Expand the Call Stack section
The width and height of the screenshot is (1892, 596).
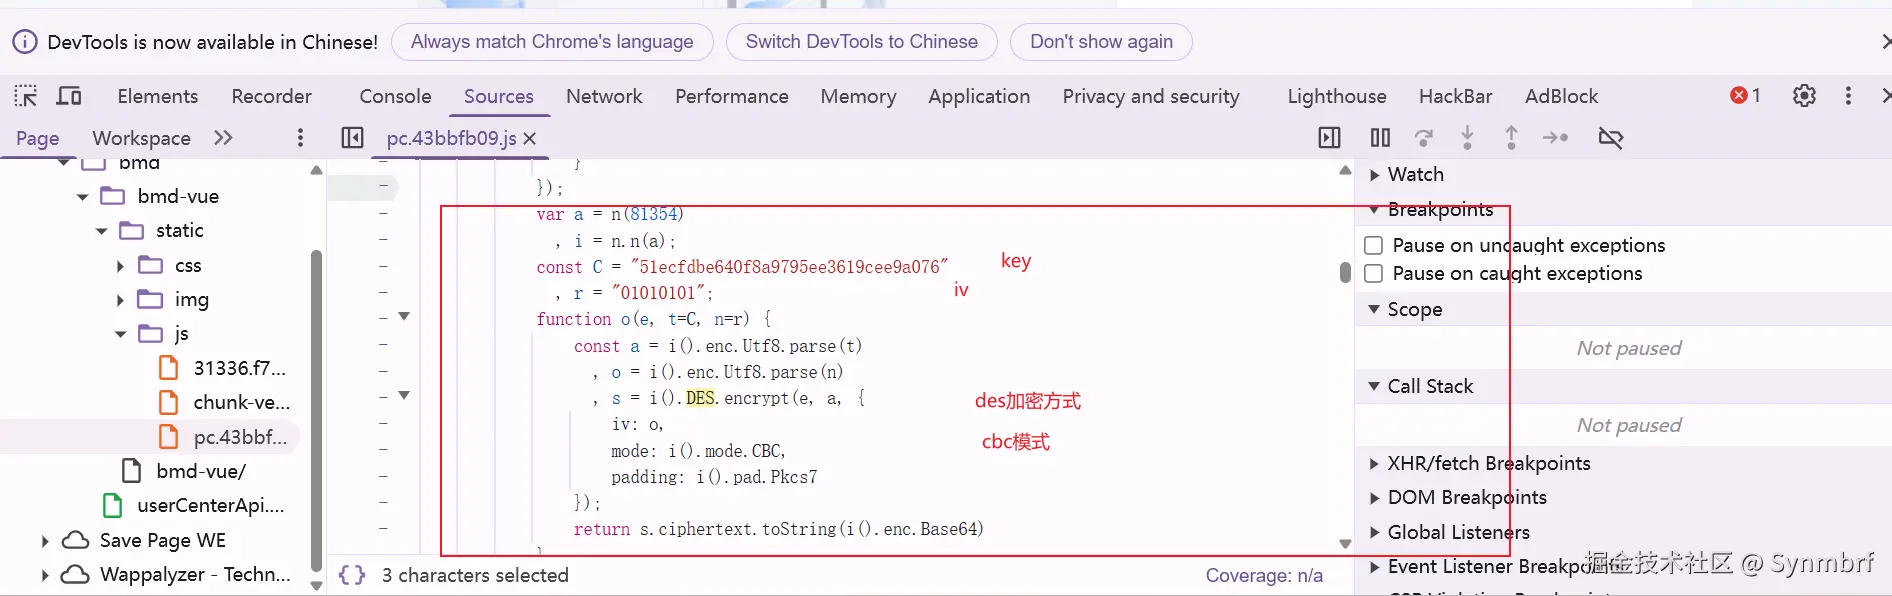coord(1374,386)
